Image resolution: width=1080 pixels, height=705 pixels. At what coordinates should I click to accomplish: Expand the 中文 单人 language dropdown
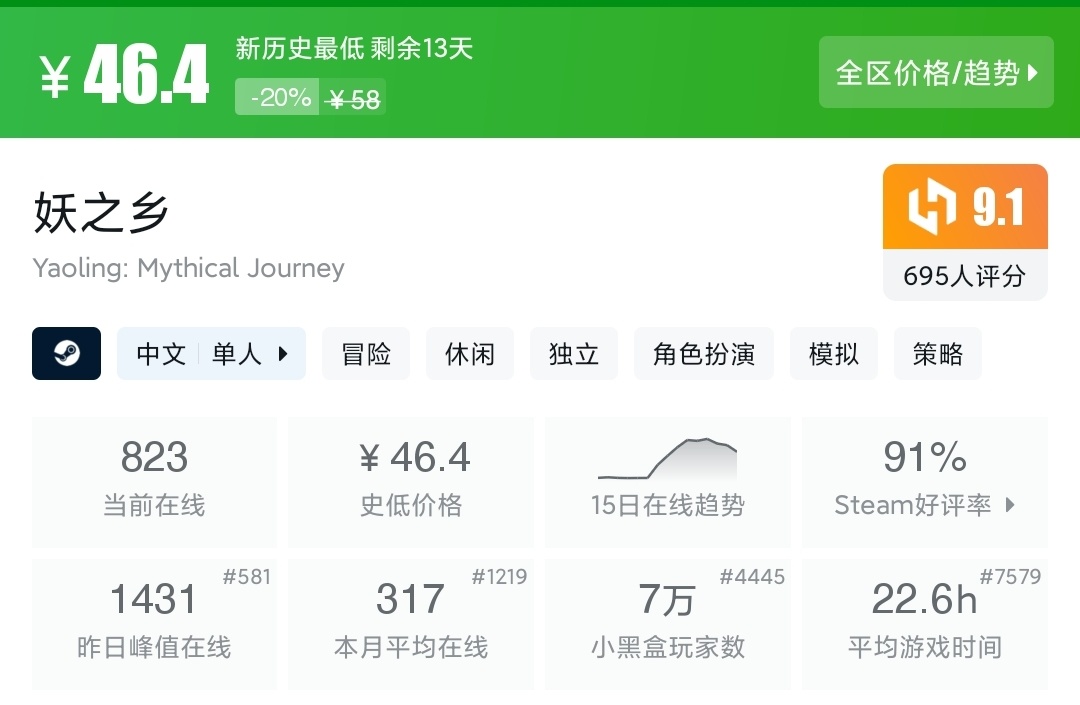click(x=211, y=353)
